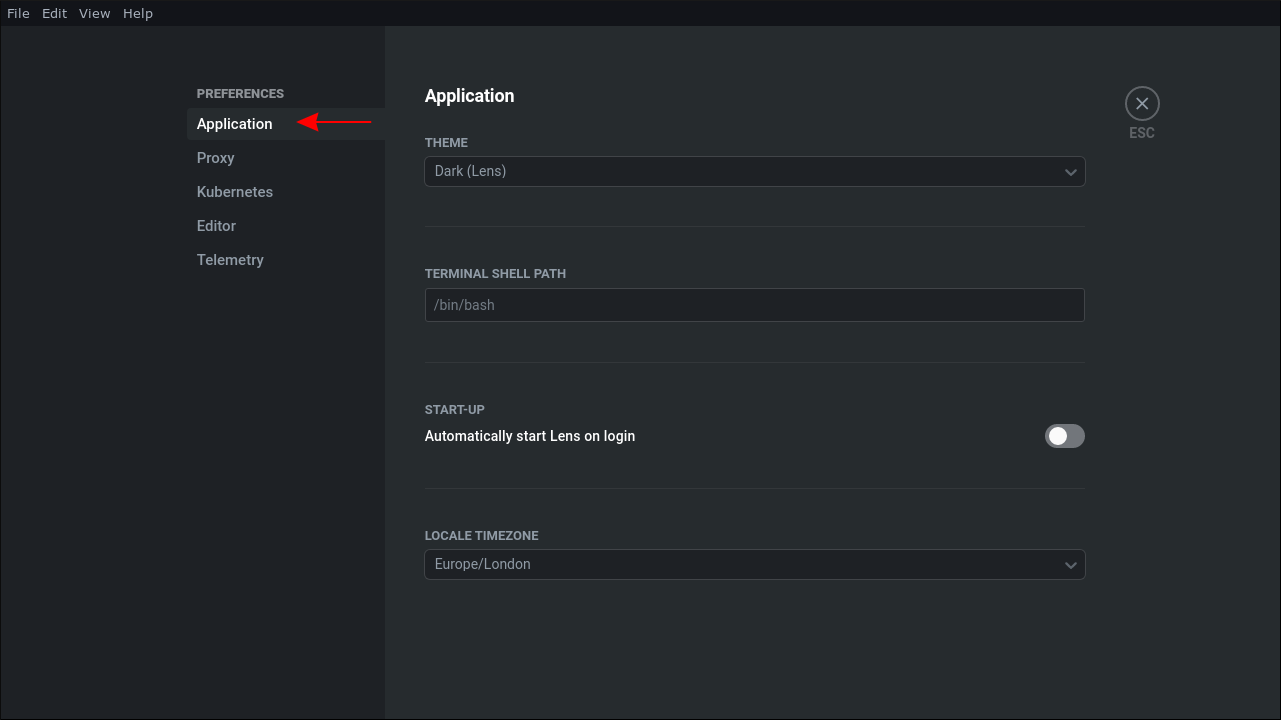Switch to the Editor preferences section
1281x720 pixels.
pos(216,225)
